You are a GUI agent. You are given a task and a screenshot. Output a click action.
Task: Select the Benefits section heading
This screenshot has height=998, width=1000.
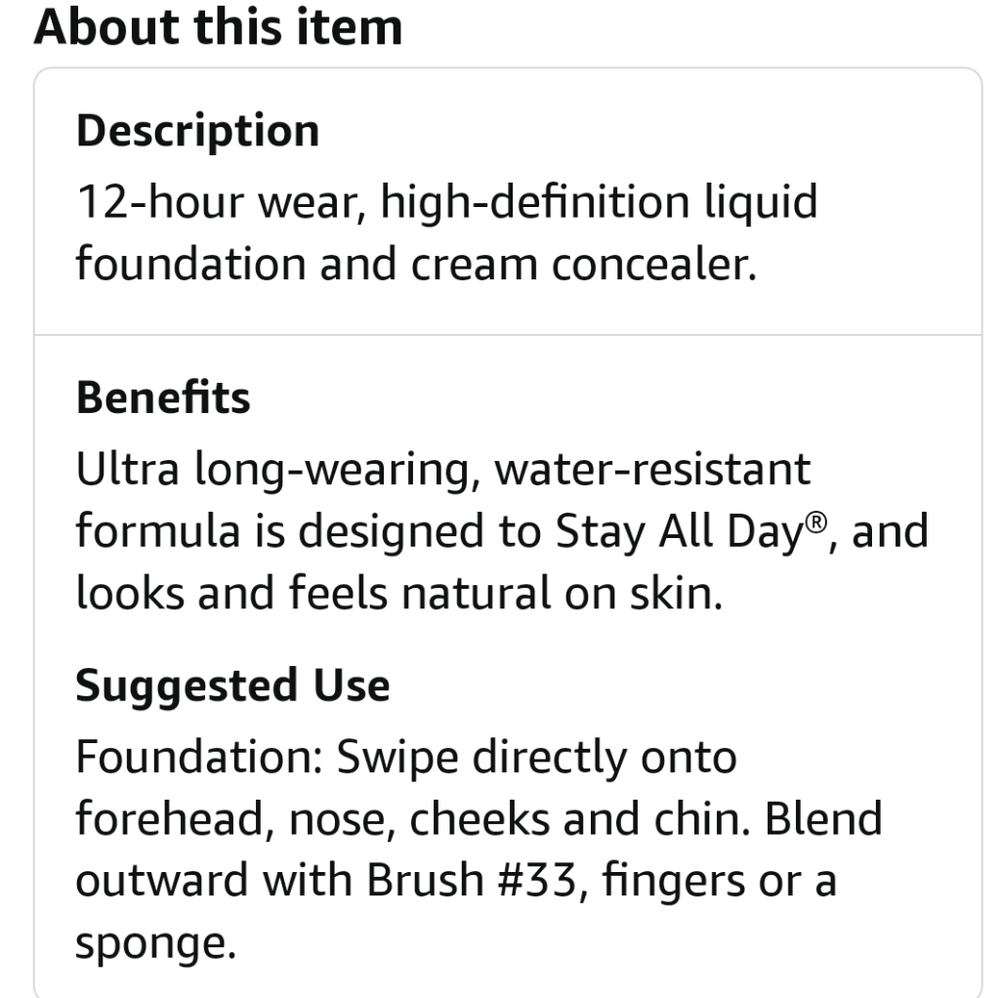(163, 398)
